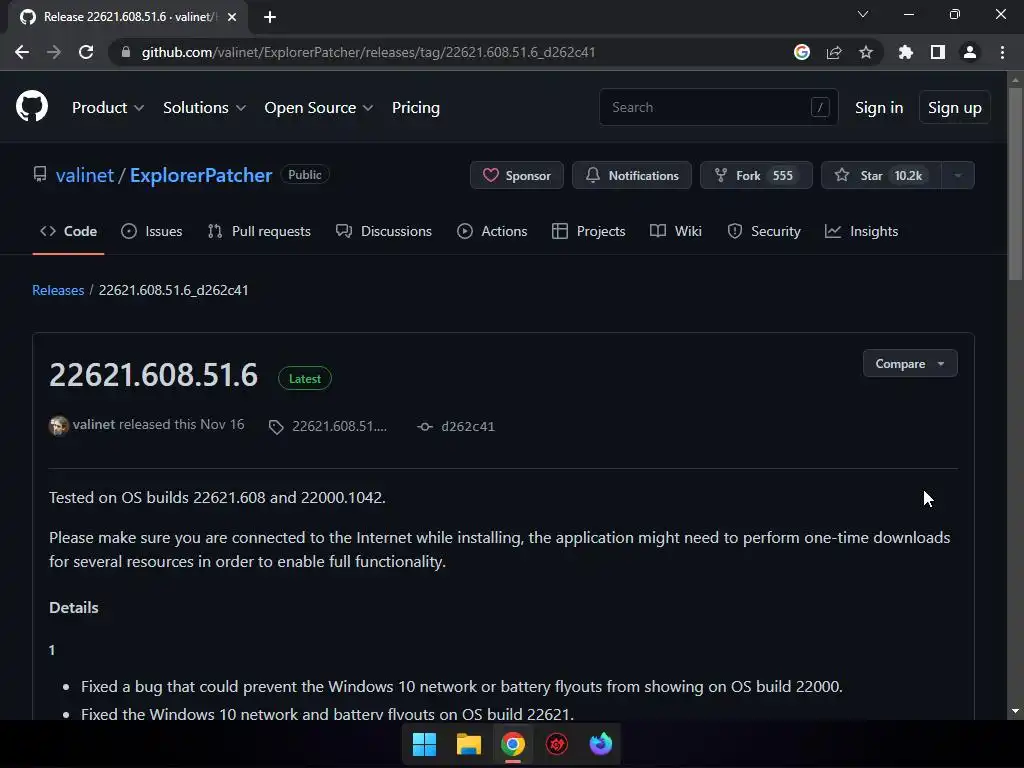
Task: Click the Latest release badge
Action: point(305,379)
